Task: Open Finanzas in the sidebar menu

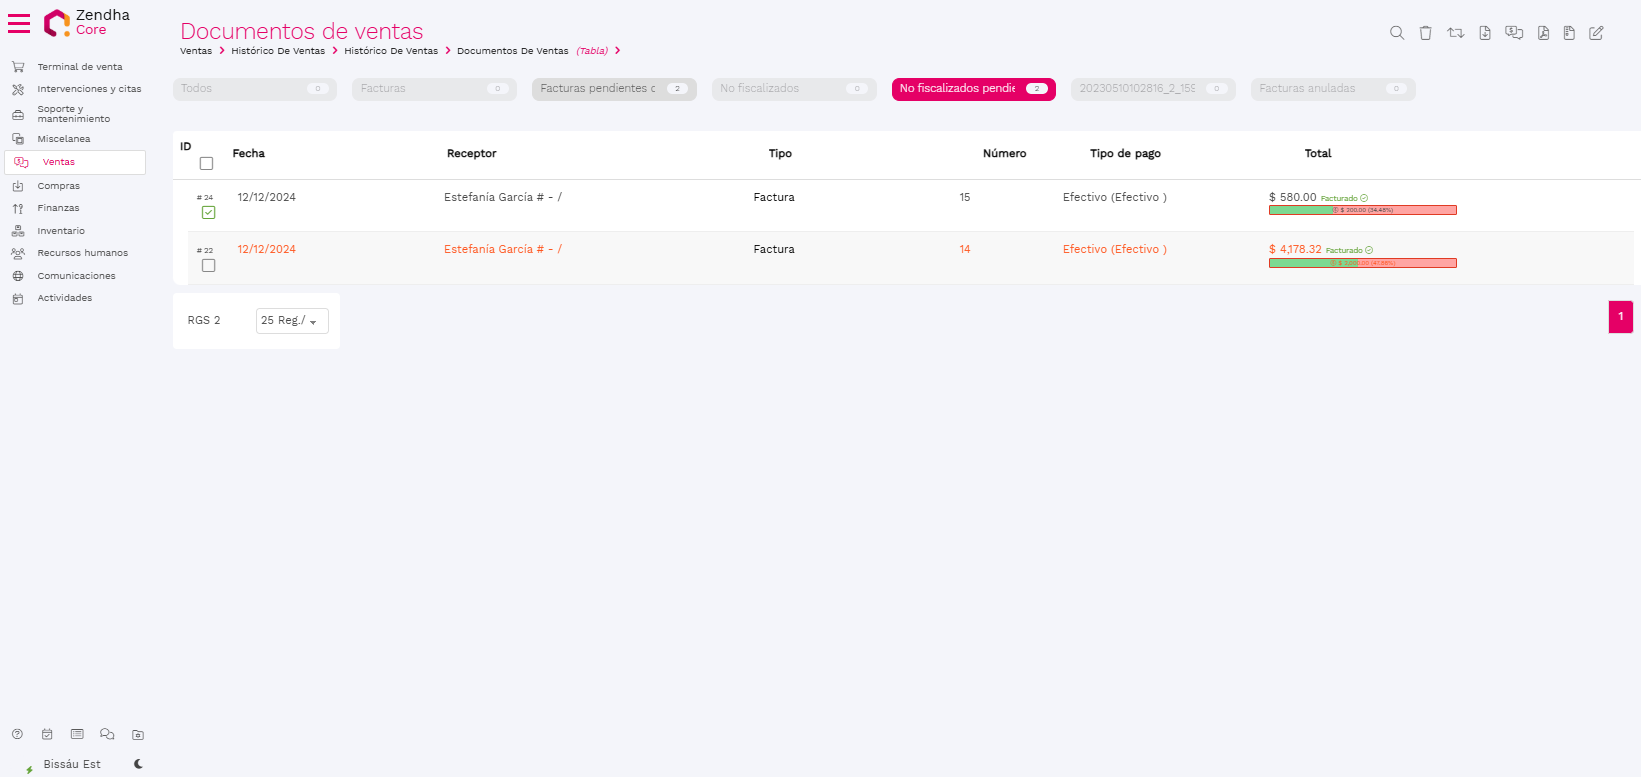Action: tap(58, 208)
